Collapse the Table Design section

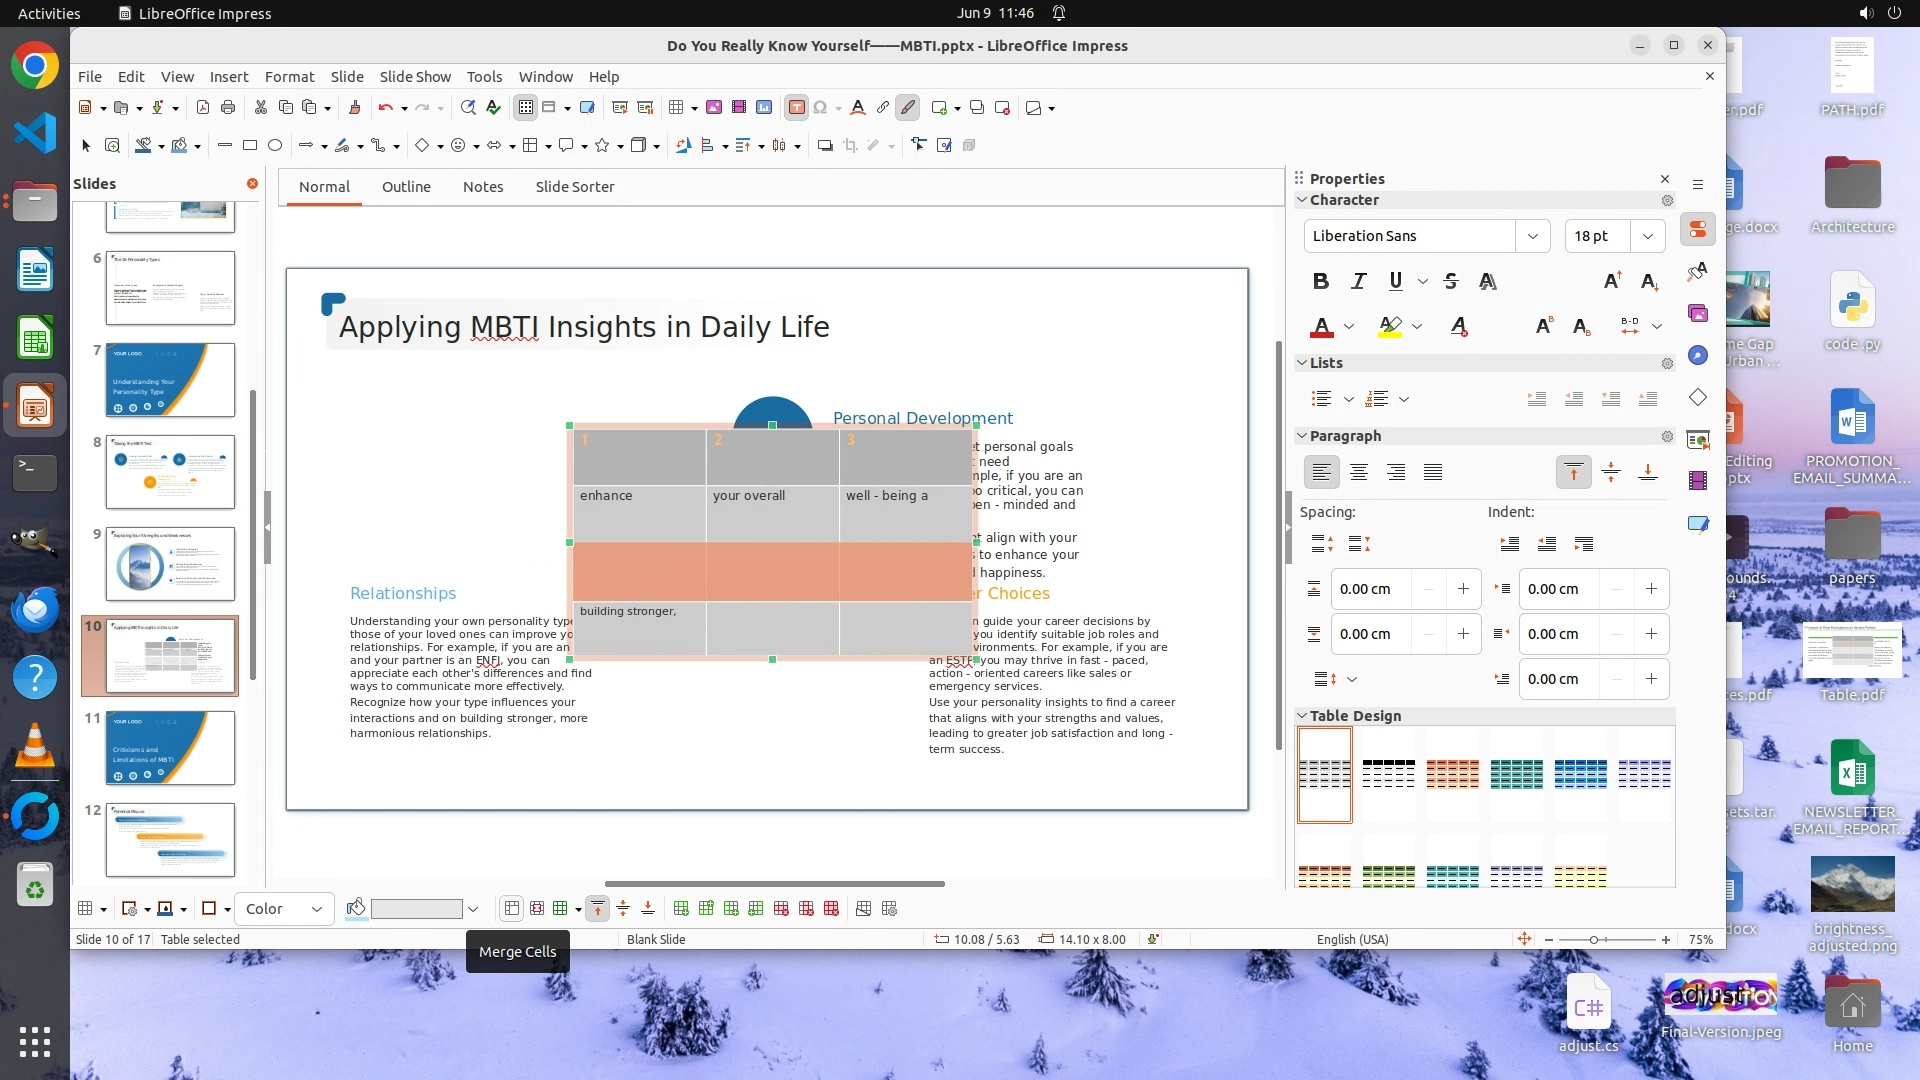point(1302,716)
